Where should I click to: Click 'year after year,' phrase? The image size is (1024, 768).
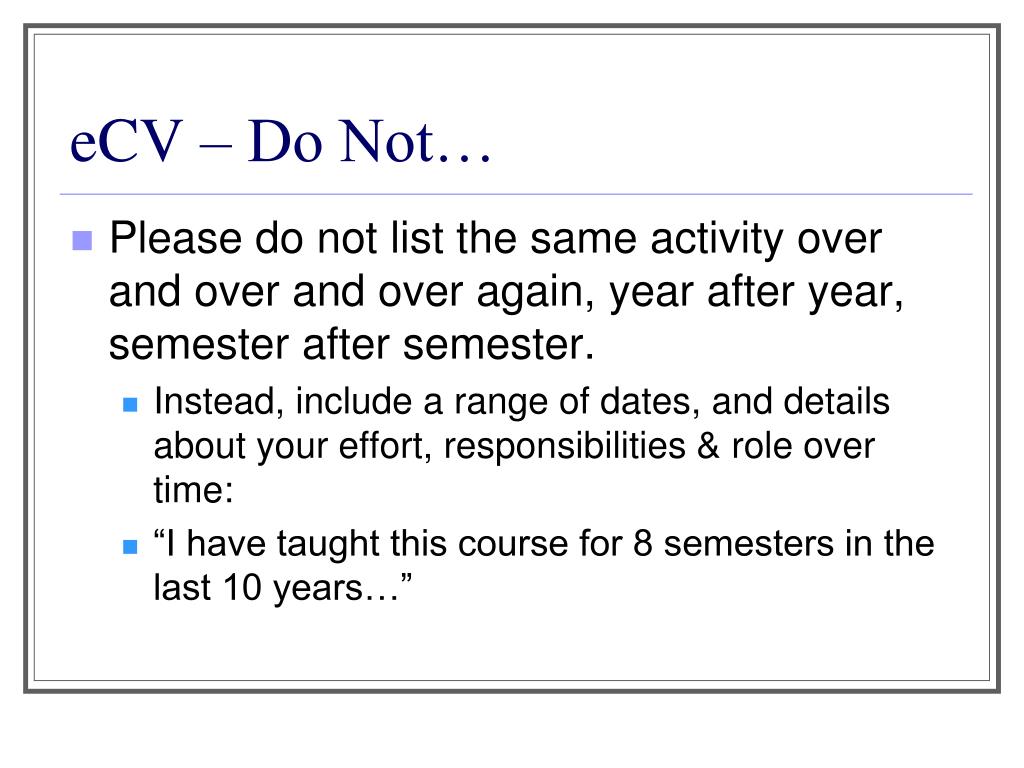[757, 292]
